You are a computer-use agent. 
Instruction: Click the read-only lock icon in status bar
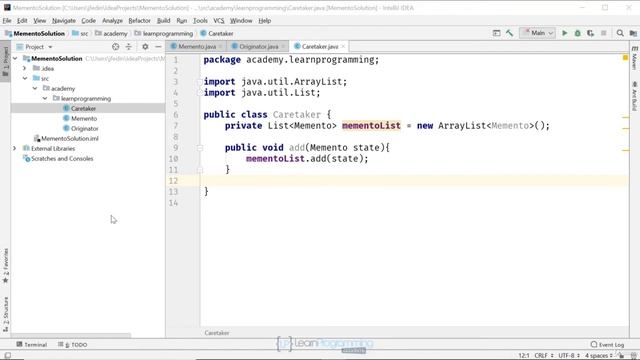(x=621, y=356)
